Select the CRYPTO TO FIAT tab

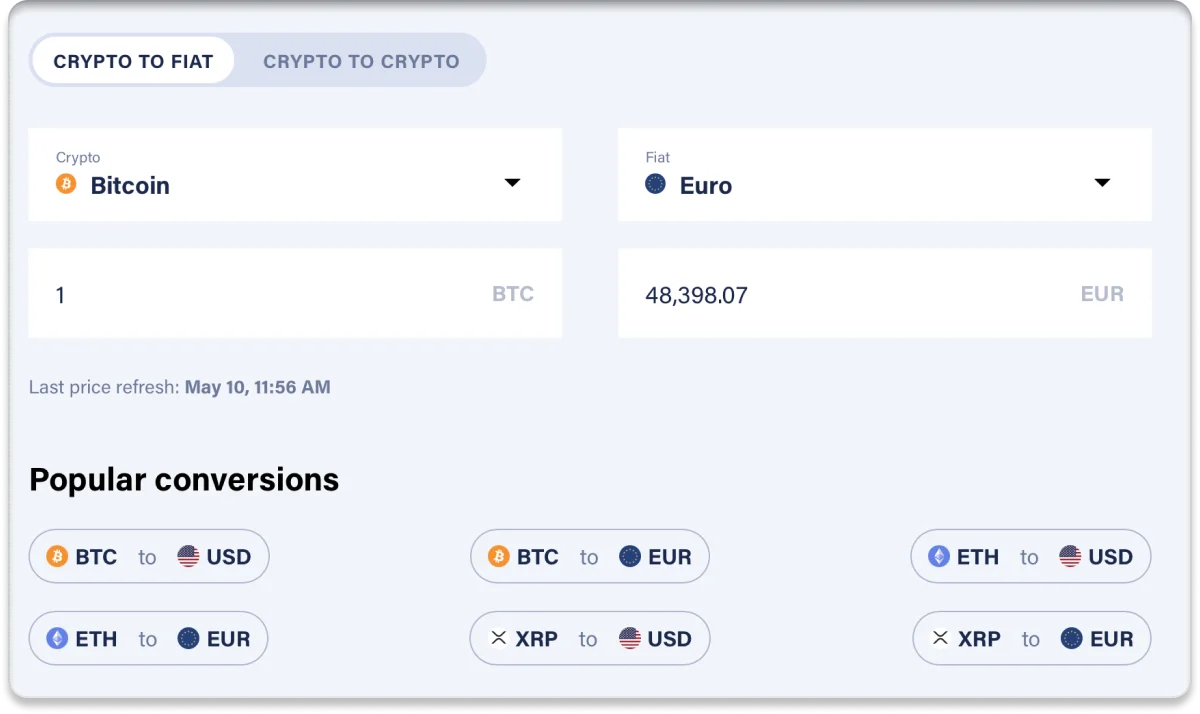pos(132,60)
